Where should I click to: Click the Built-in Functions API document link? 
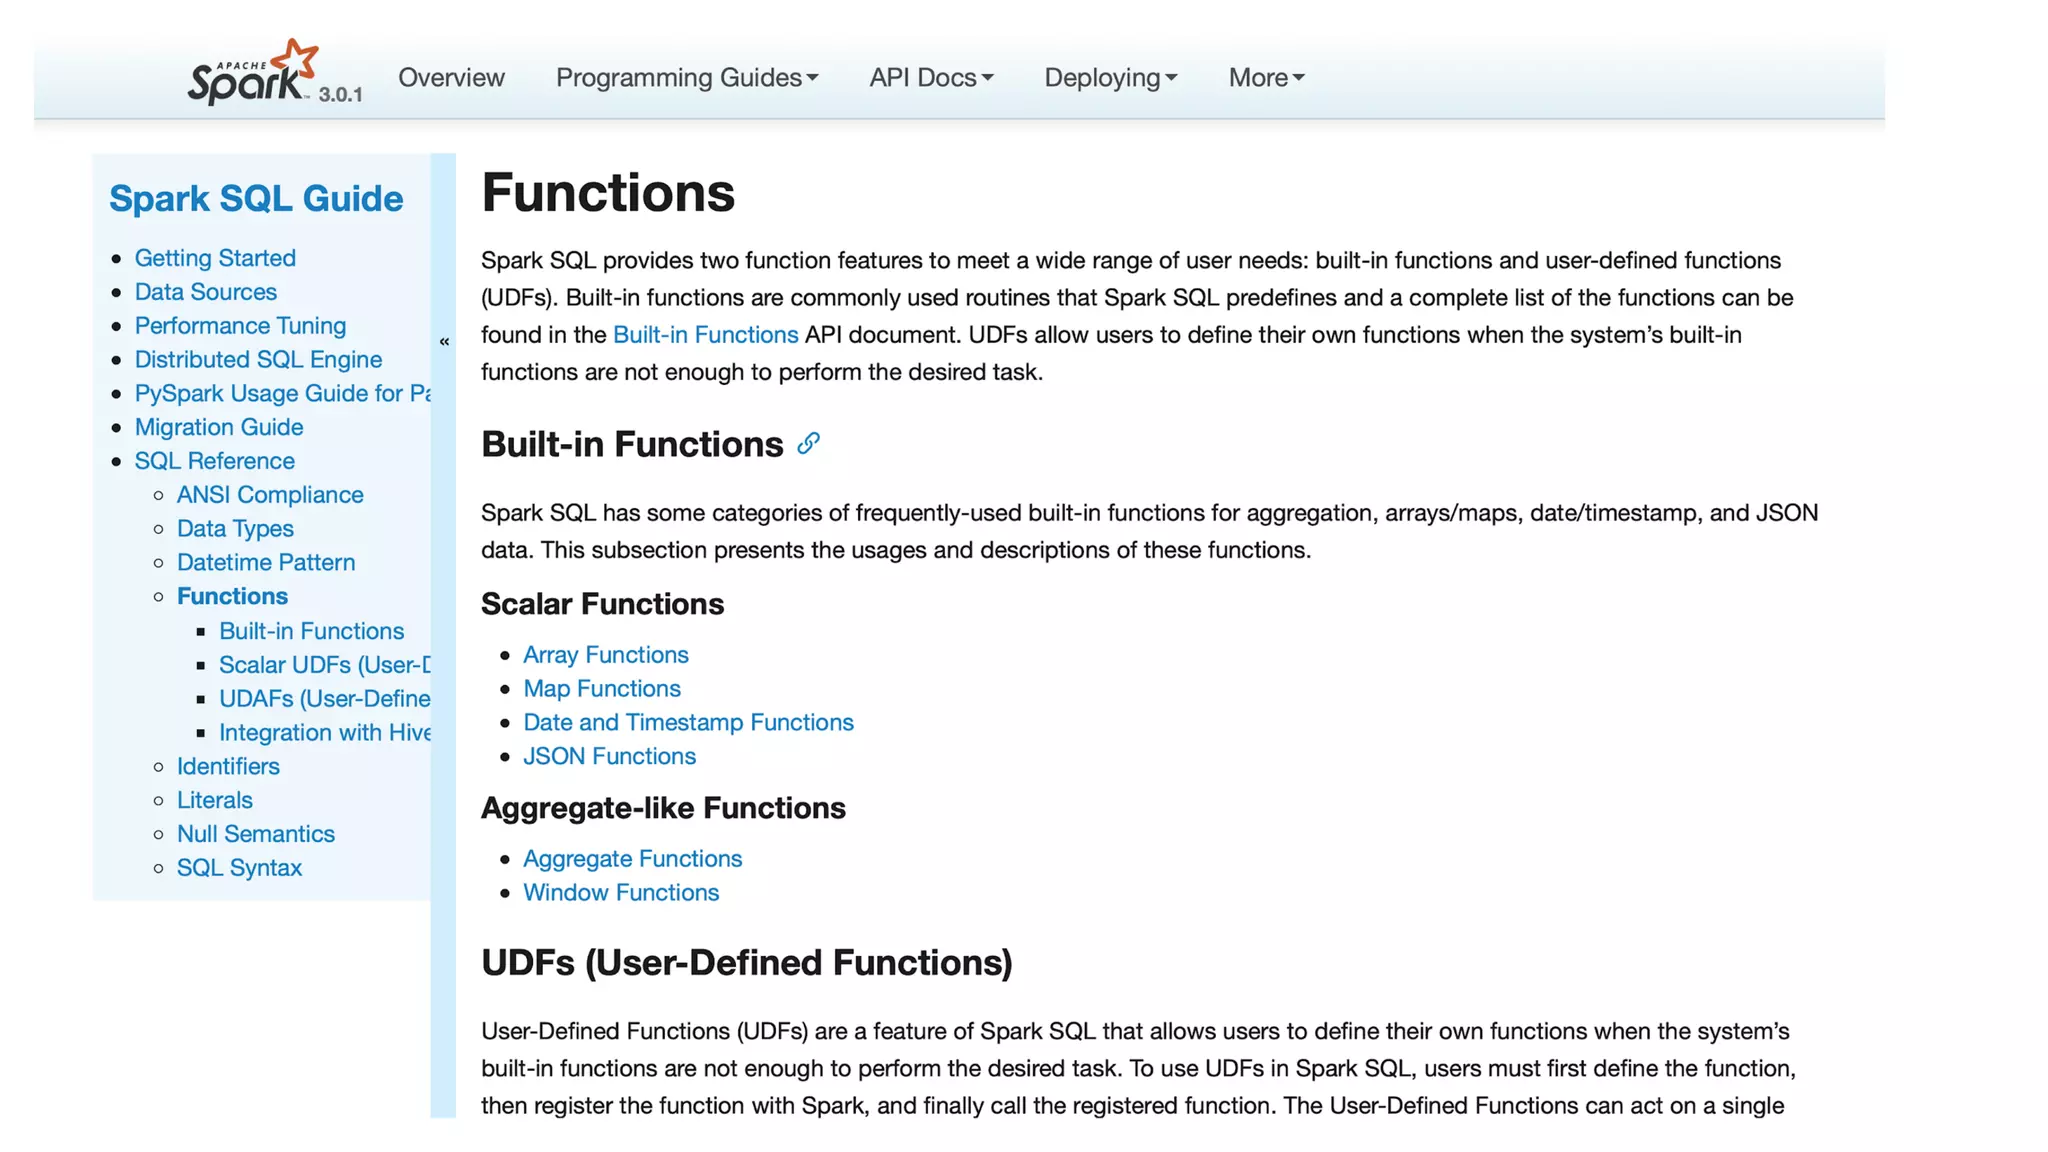coord(705,335)
